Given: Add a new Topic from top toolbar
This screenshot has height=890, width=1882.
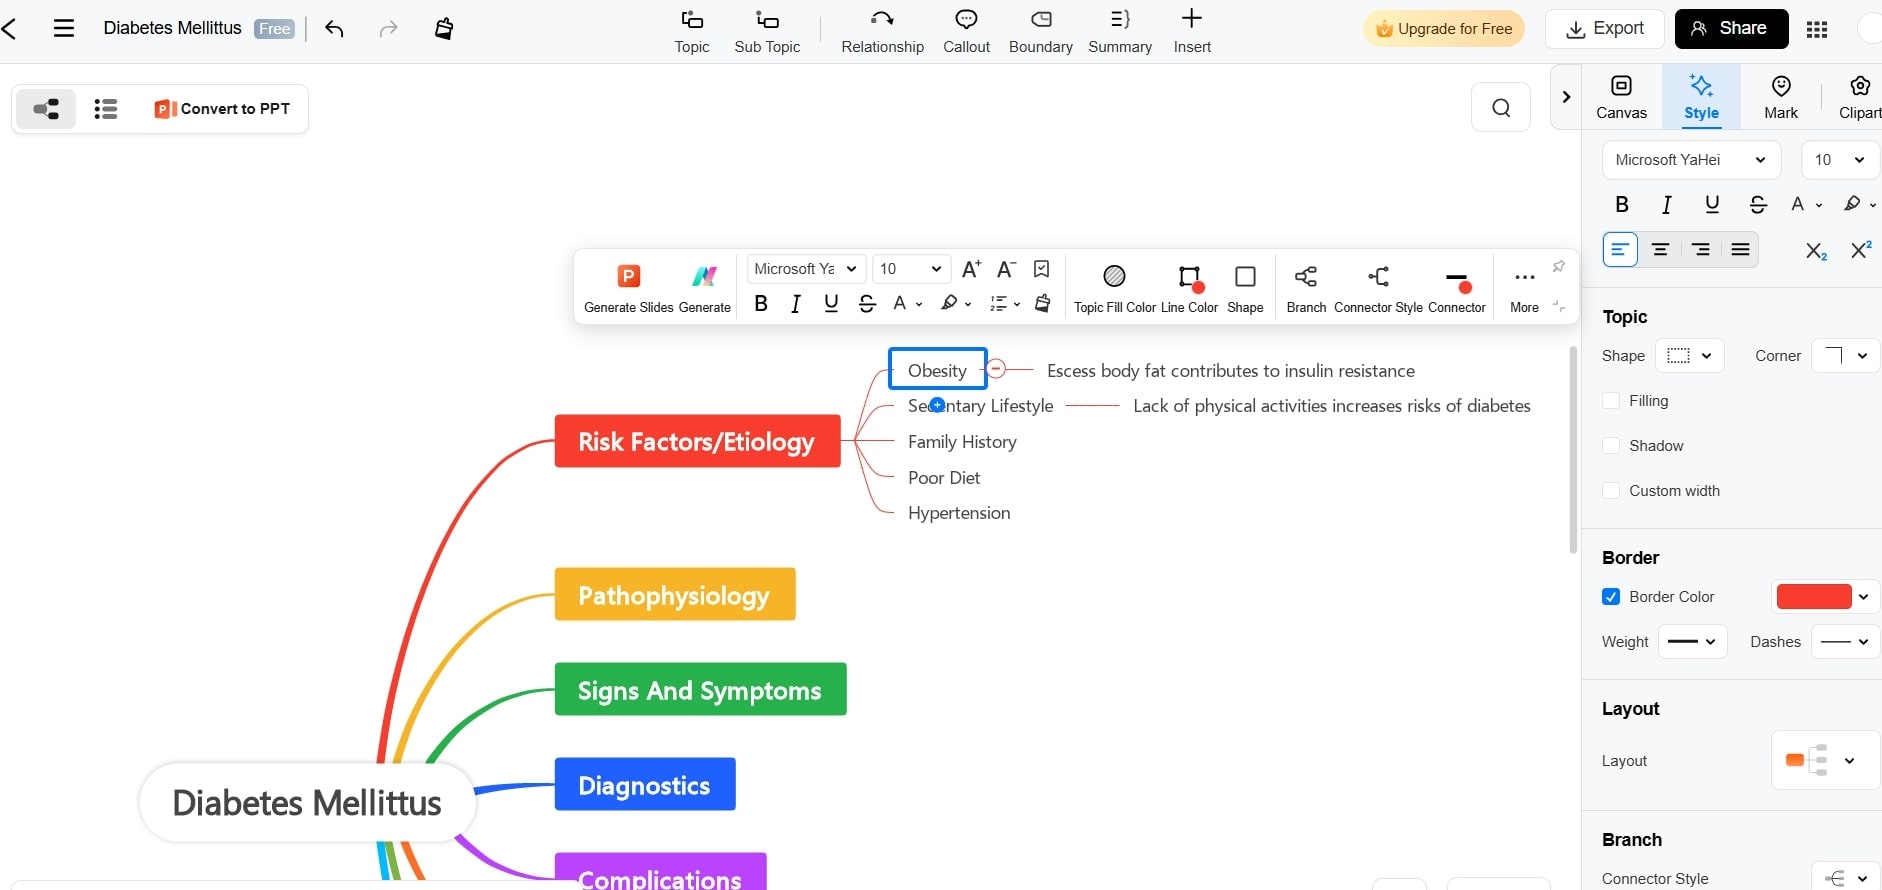Looking at the screenshot, I should [692, 32].
